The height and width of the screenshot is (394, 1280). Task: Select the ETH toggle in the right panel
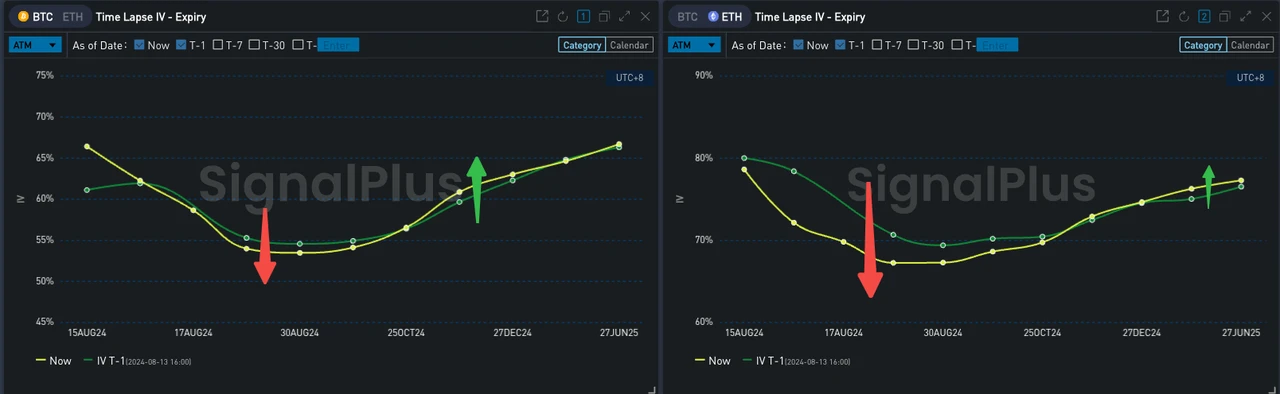point(726,17)
